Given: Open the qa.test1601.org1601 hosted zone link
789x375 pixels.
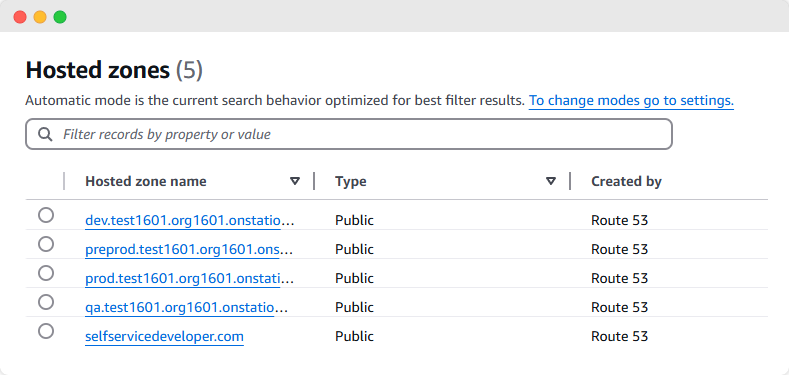Looking at the screenshot, I should pos(186,308).
